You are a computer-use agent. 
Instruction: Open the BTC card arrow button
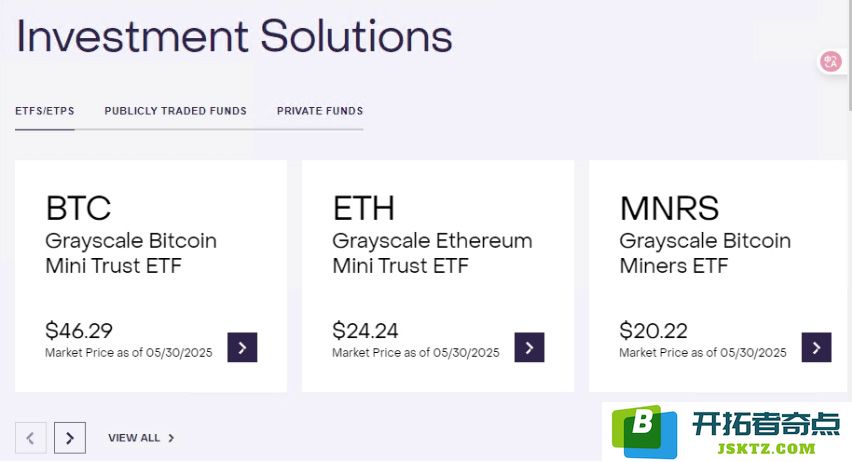[x=242, y=347]
